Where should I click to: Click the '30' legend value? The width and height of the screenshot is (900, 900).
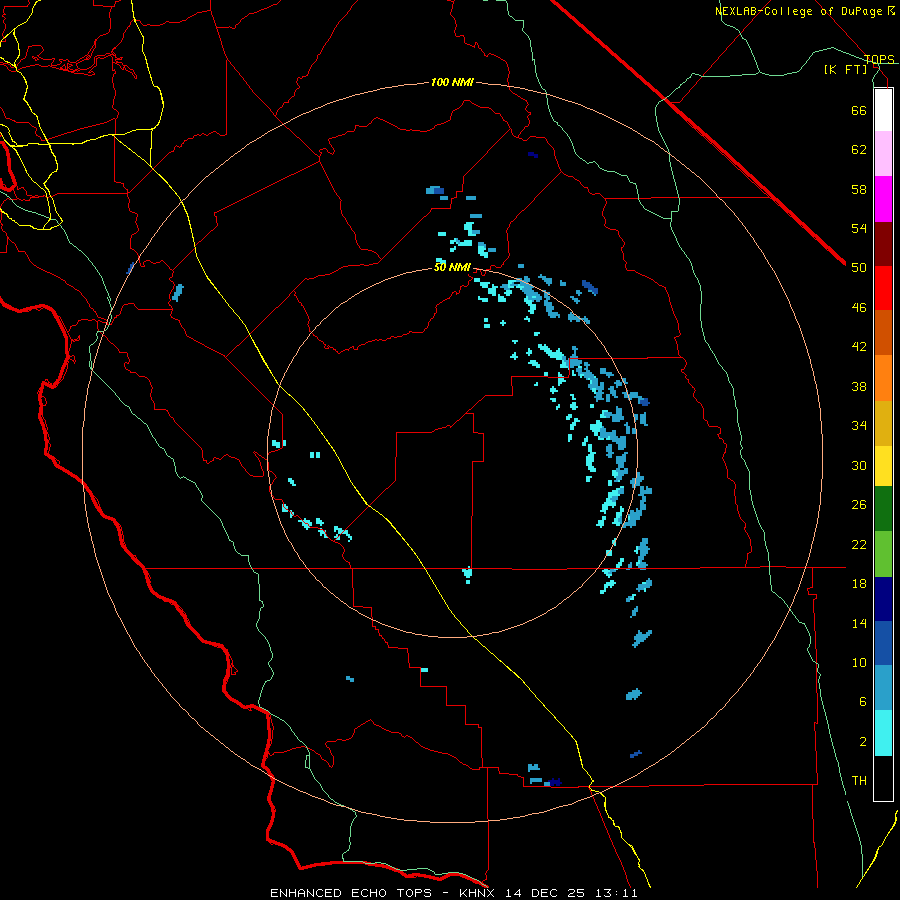coord(859,465)
